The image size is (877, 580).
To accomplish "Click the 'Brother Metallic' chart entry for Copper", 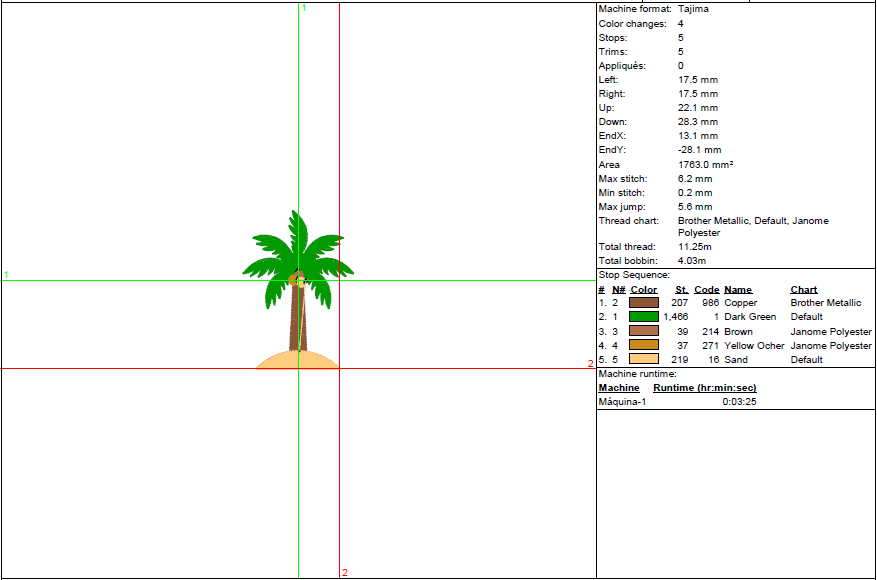I will (x=825, y=303).
